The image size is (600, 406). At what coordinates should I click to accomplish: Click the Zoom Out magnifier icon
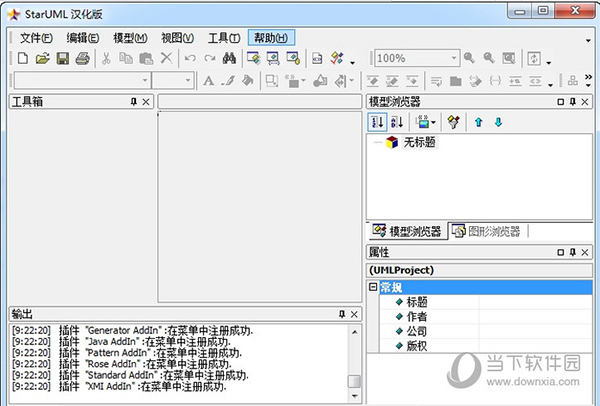(x=489, y=58)
